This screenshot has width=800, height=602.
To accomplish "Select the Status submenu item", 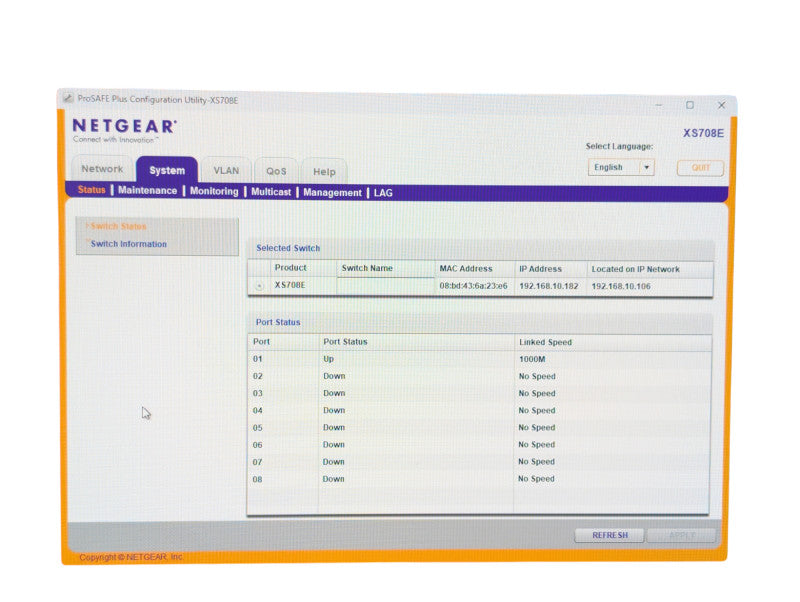I will [91, 190].
